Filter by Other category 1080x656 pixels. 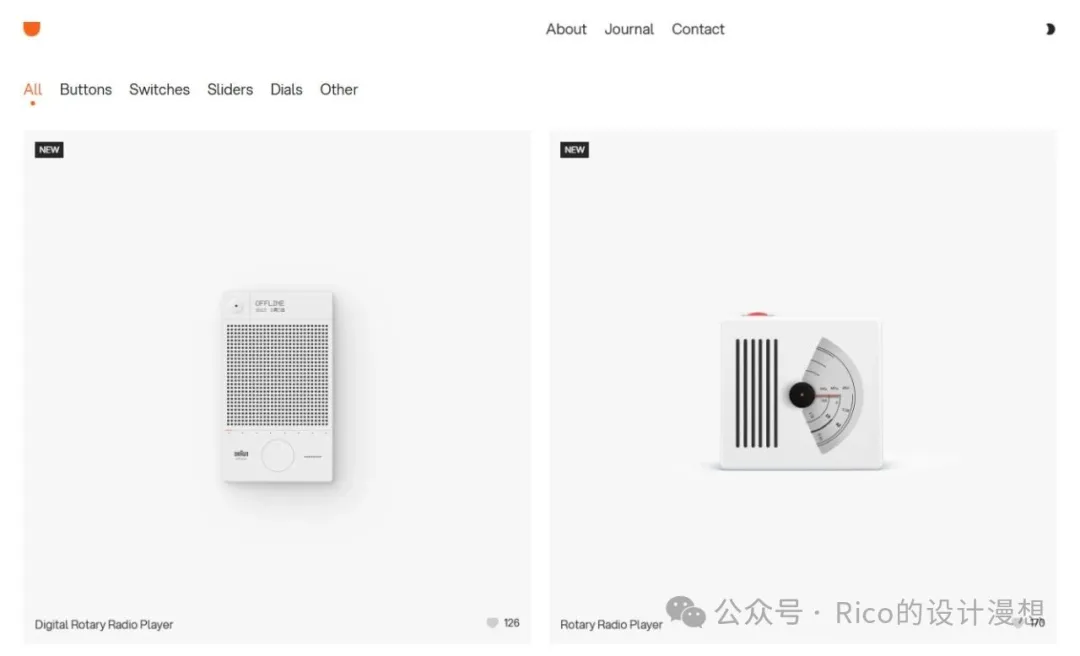[x=338, y=90]
